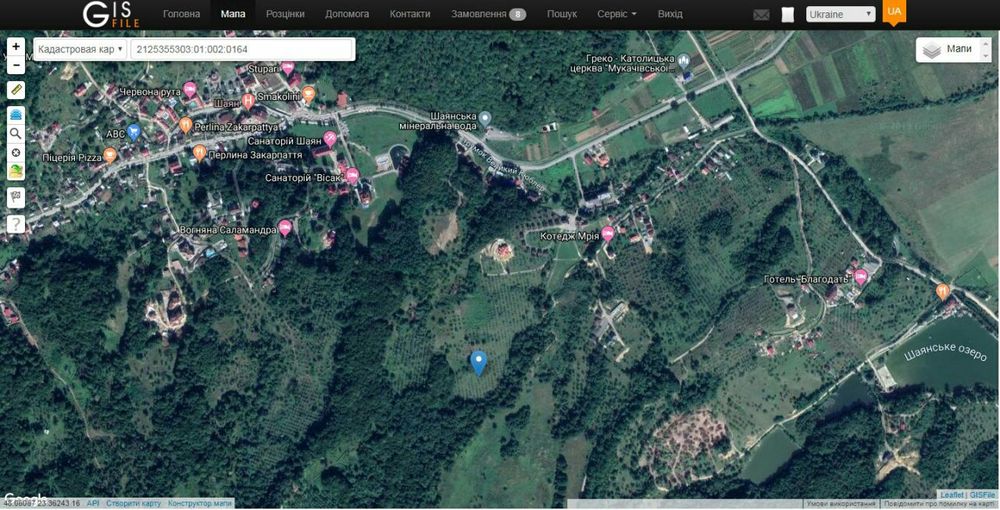Open the Розцінки page
Viewport: 1000px width, 510px height.
coord(285,14)
